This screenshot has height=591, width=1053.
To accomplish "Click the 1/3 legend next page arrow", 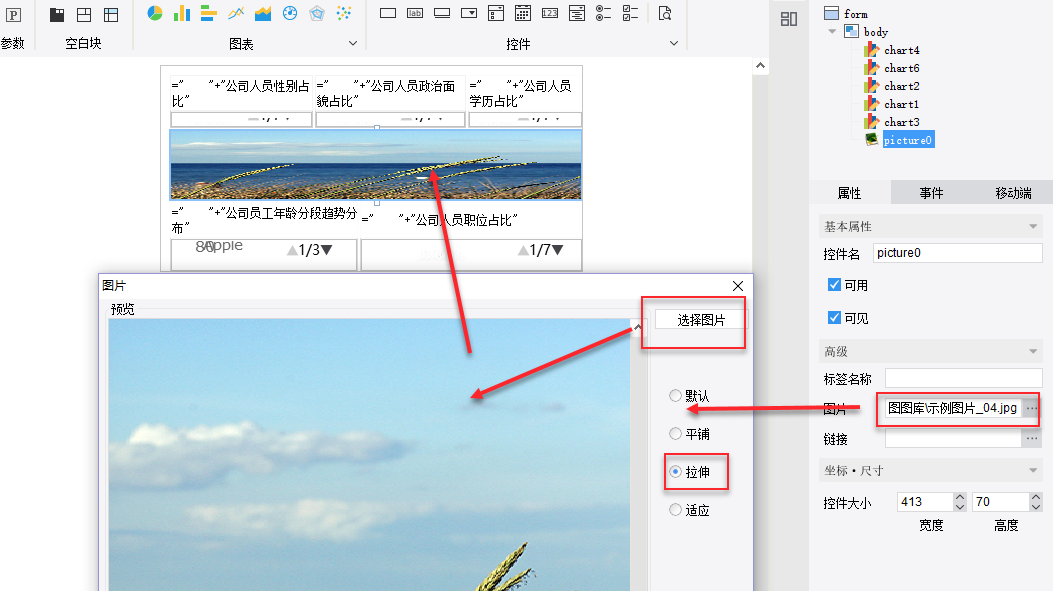I will tap(327, 250).
